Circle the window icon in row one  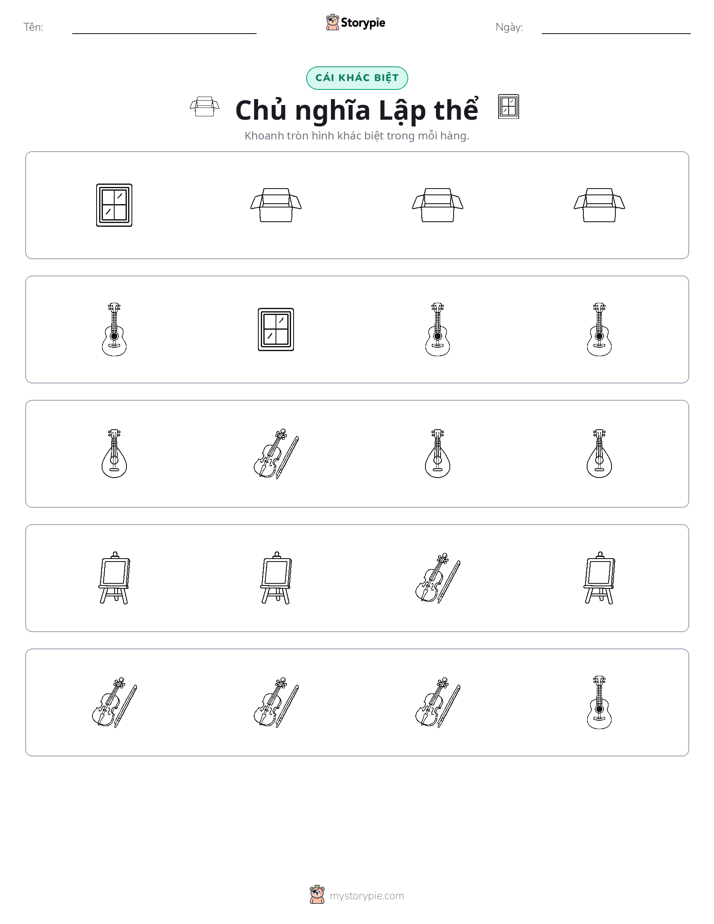click(114, 205)
